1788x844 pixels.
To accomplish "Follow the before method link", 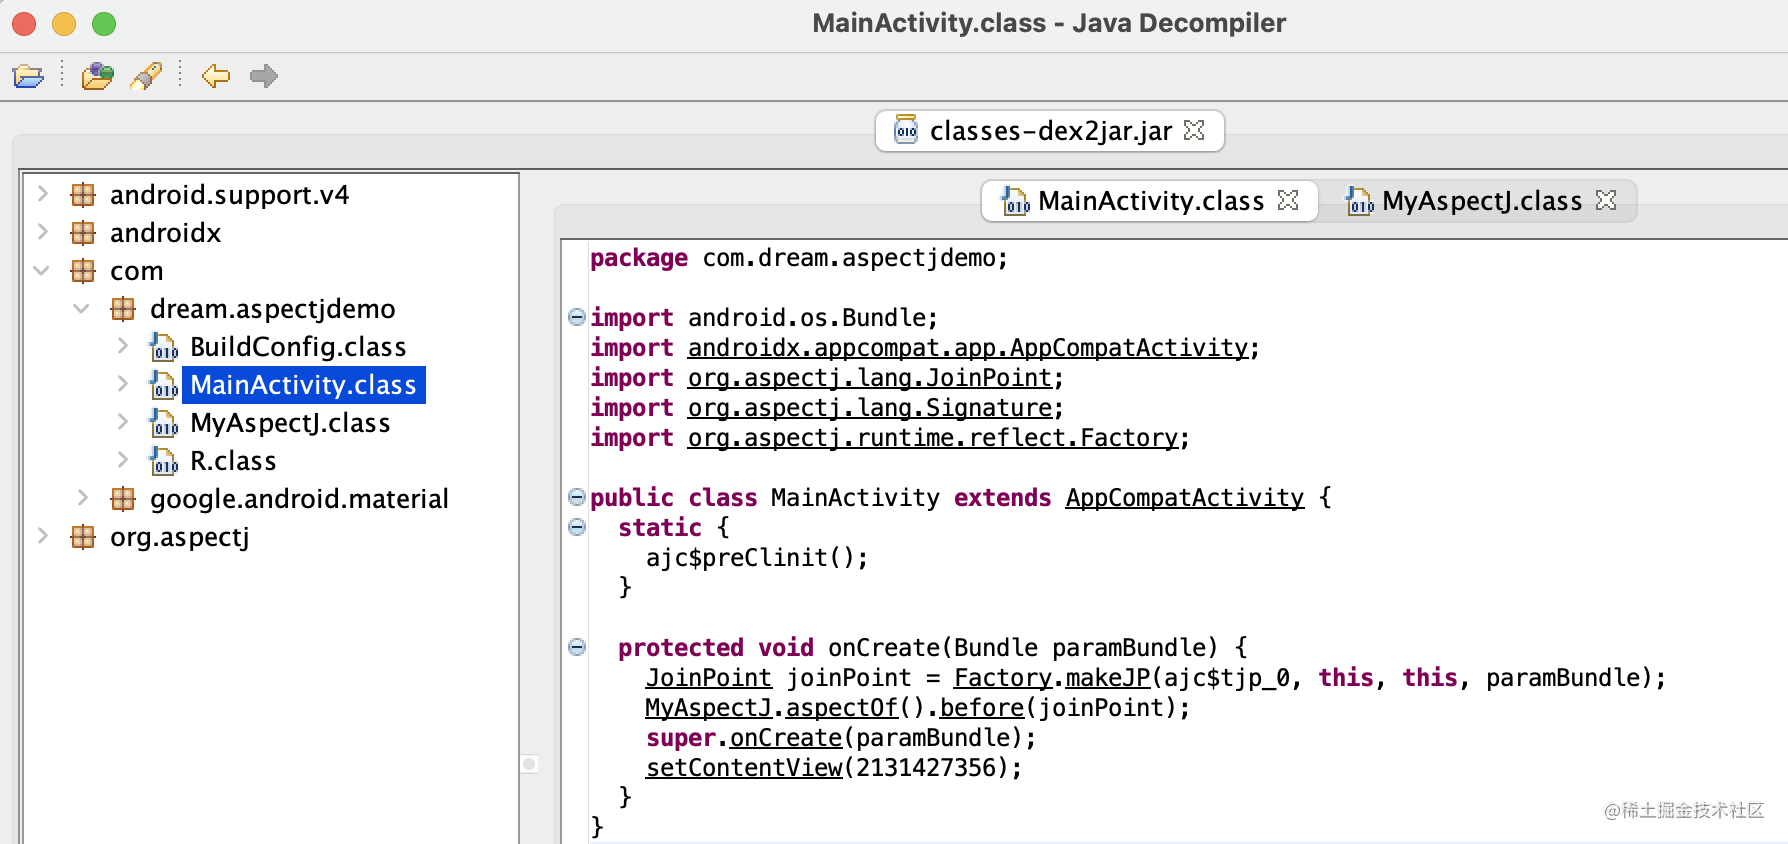I will pos(981,708).
